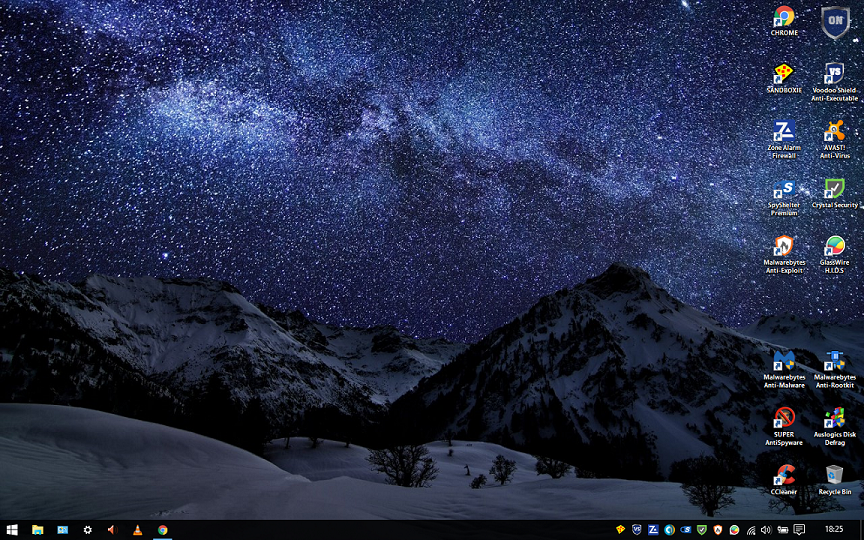The width and height of the screenshot is (864, 540).
Task: Open the Zone Alarm Firewall shortcut
Action: click(784, 139)
